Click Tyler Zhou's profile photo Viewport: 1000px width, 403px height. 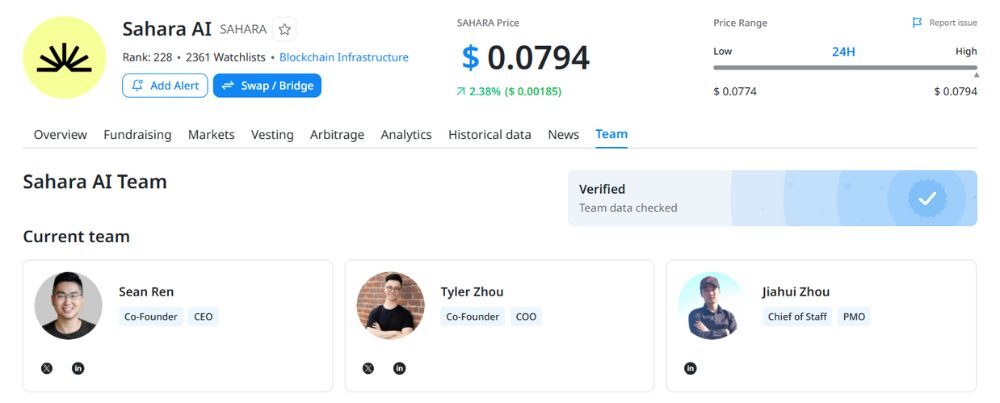390,305
